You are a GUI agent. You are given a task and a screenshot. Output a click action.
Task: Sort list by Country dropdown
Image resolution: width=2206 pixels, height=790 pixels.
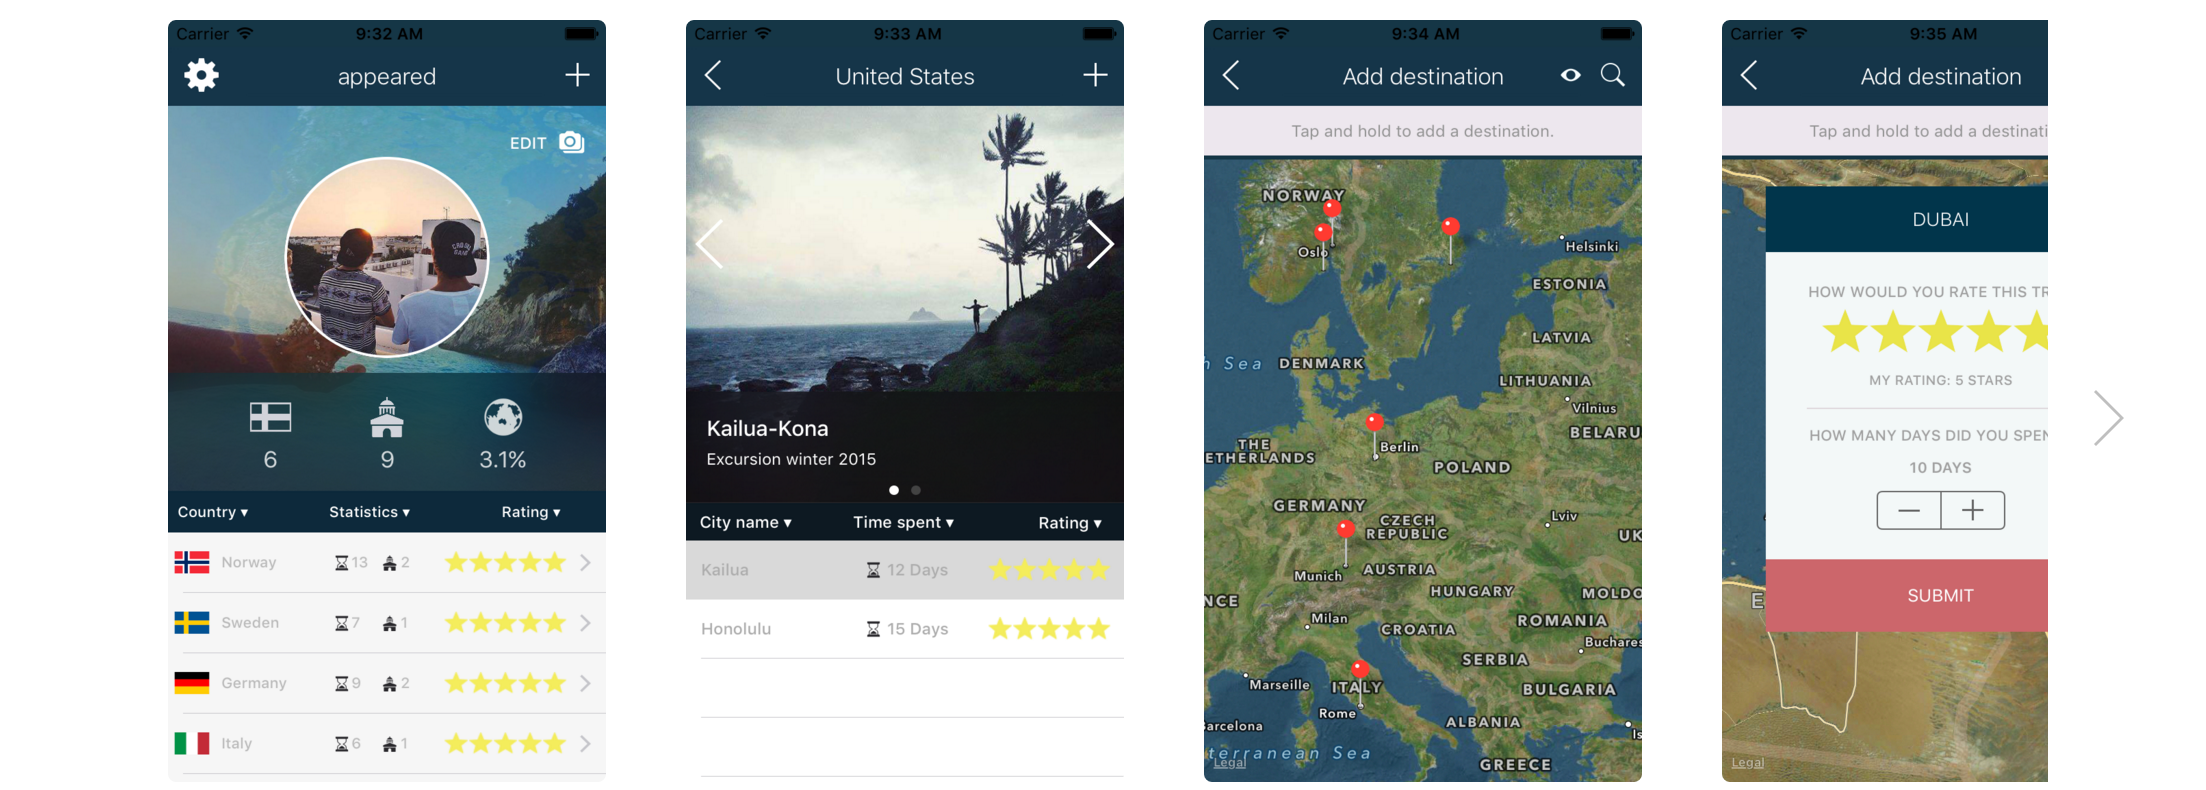[x=213, y=512]
